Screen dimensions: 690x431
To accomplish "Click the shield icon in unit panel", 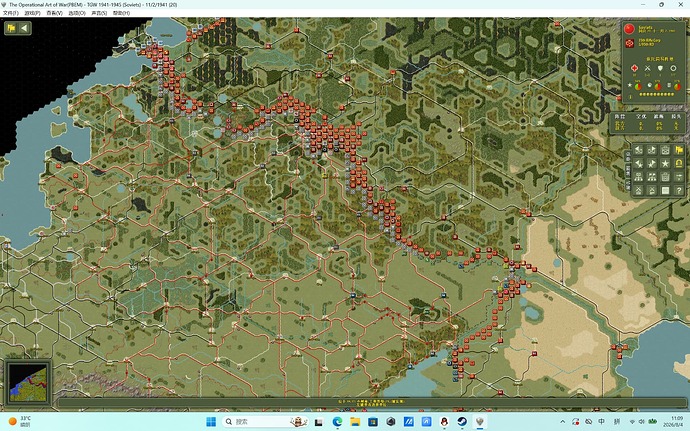I will [660, 68].
